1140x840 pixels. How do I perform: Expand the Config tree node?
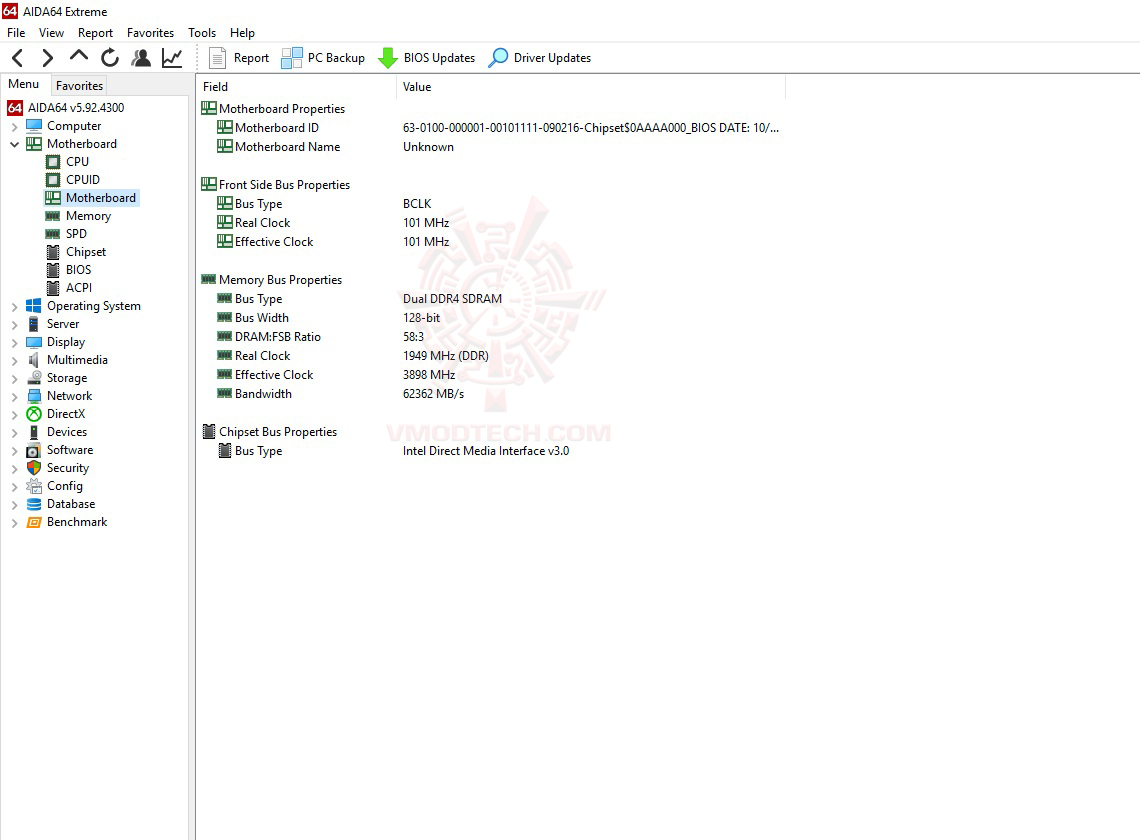[x=15, y=487]
